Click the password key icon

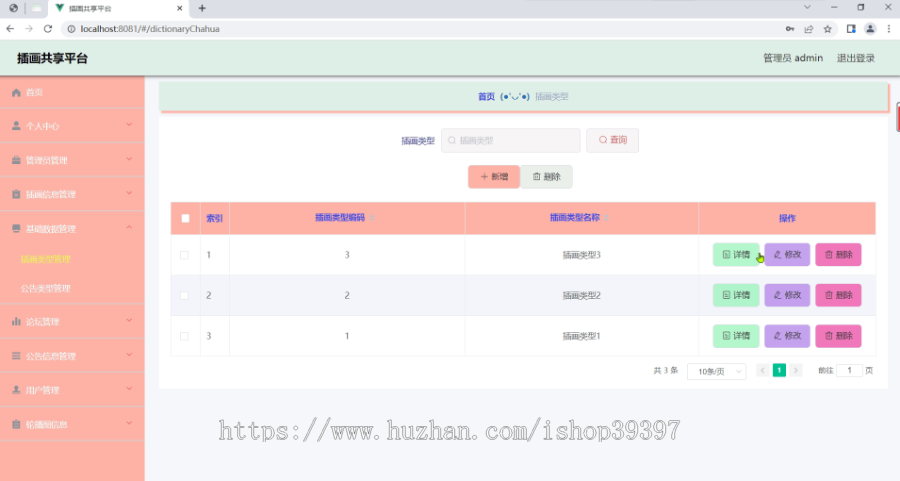(790, 29)
